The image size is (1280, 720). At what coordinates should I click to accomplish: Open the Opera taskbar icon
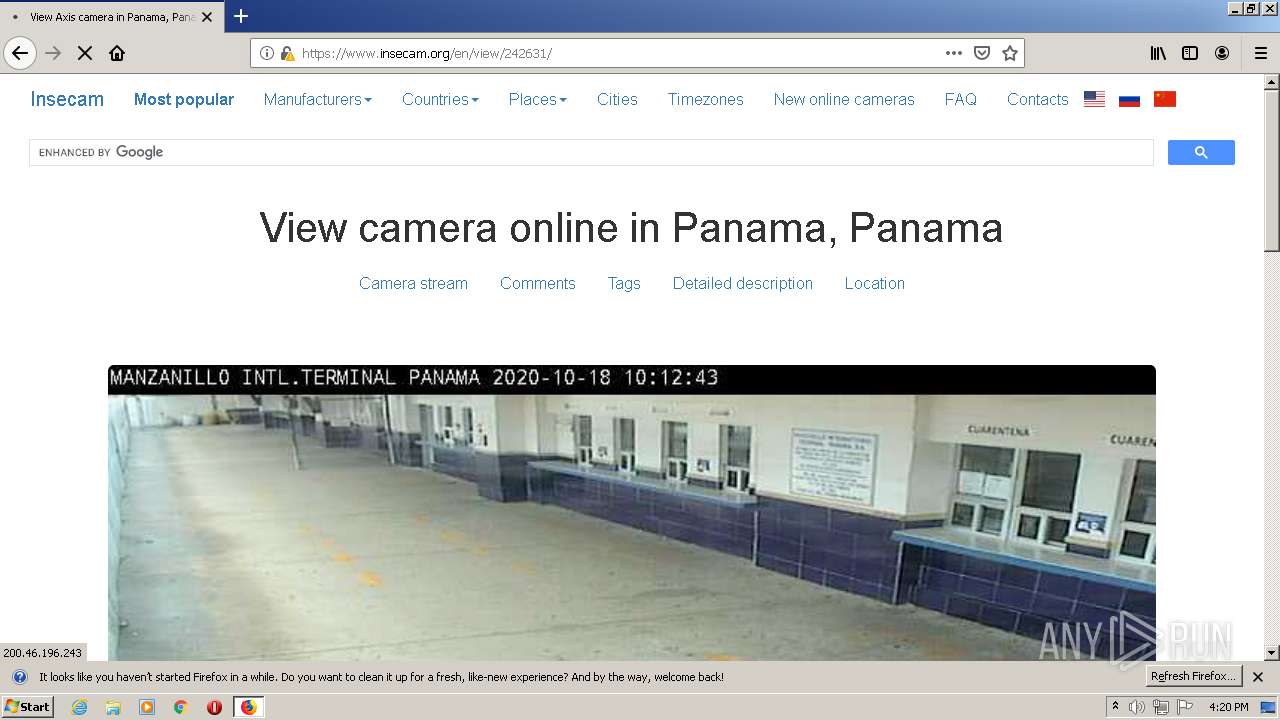click(214, 707)
